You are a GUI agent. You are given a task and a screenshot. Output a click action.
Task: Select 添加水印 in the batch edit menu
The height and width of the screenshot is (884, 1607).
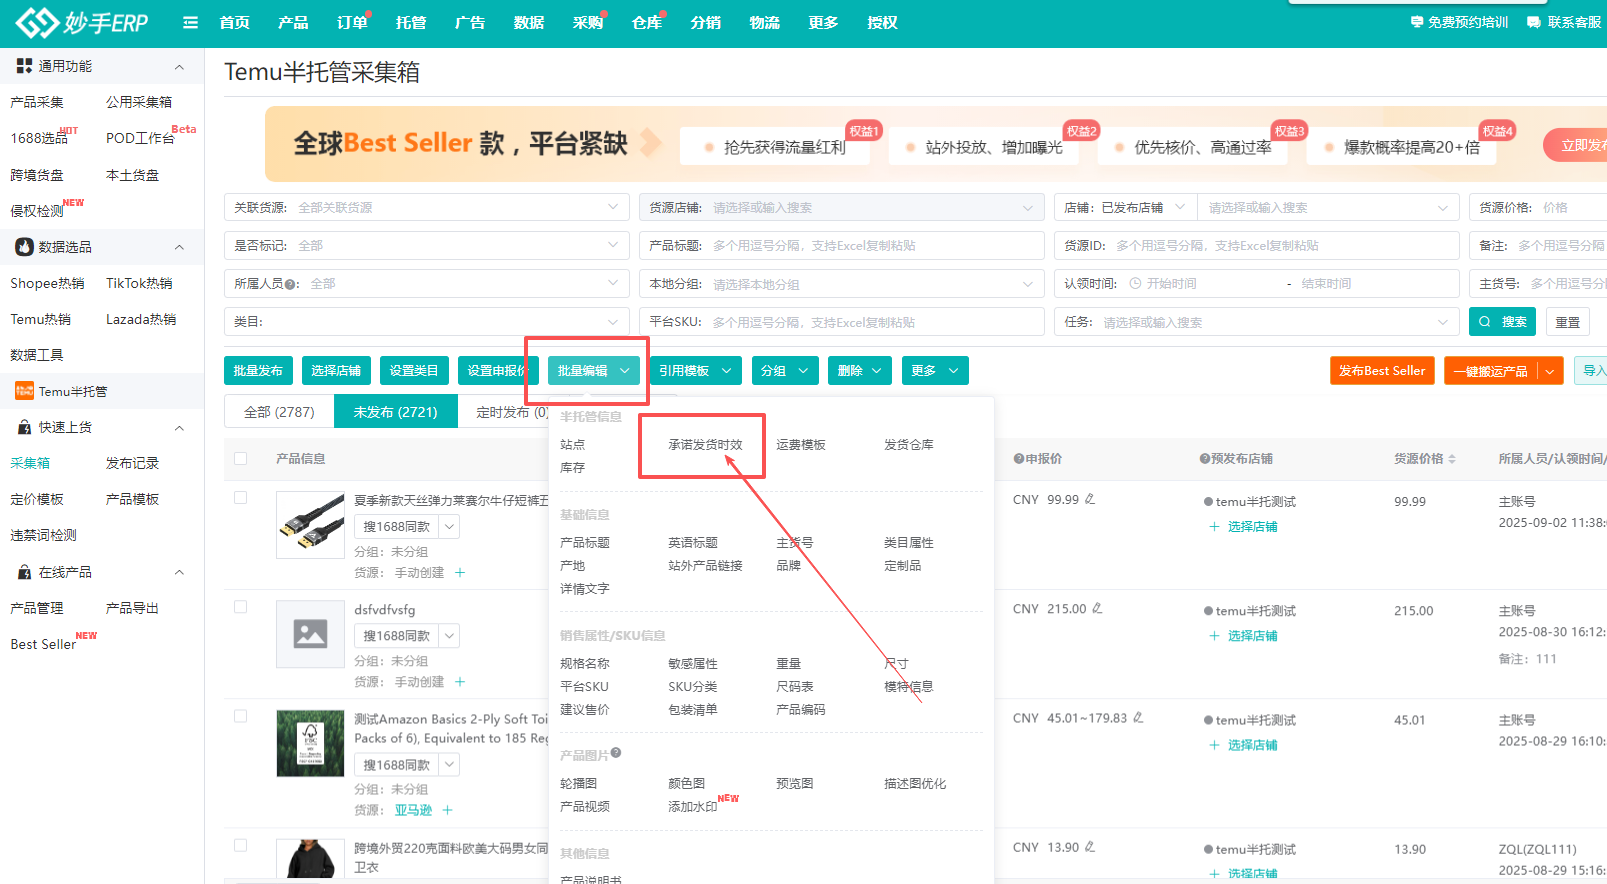tap(693, 807)
